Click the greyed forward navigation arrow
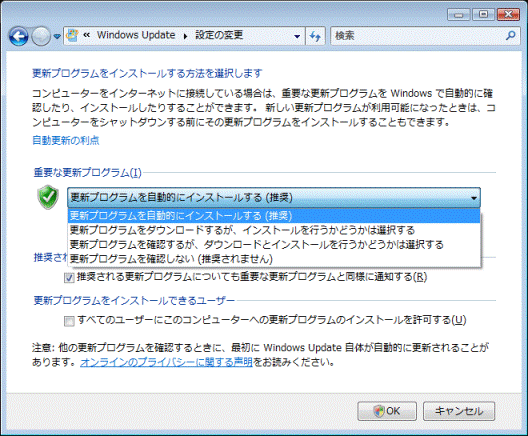 click(x=41, y=36)
